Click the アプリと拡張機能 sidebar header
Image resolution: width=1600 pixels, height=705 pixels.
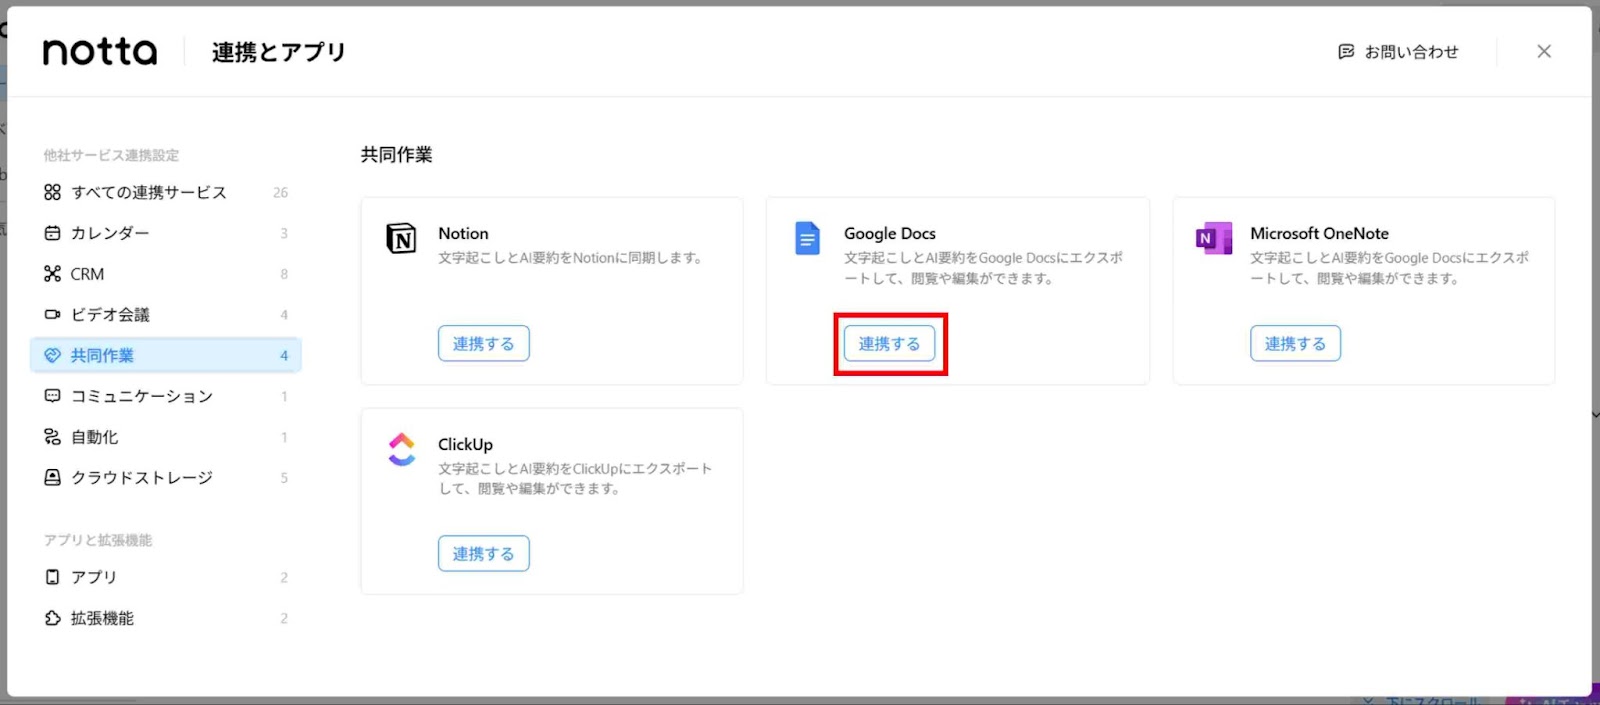(x=97, y=540)
